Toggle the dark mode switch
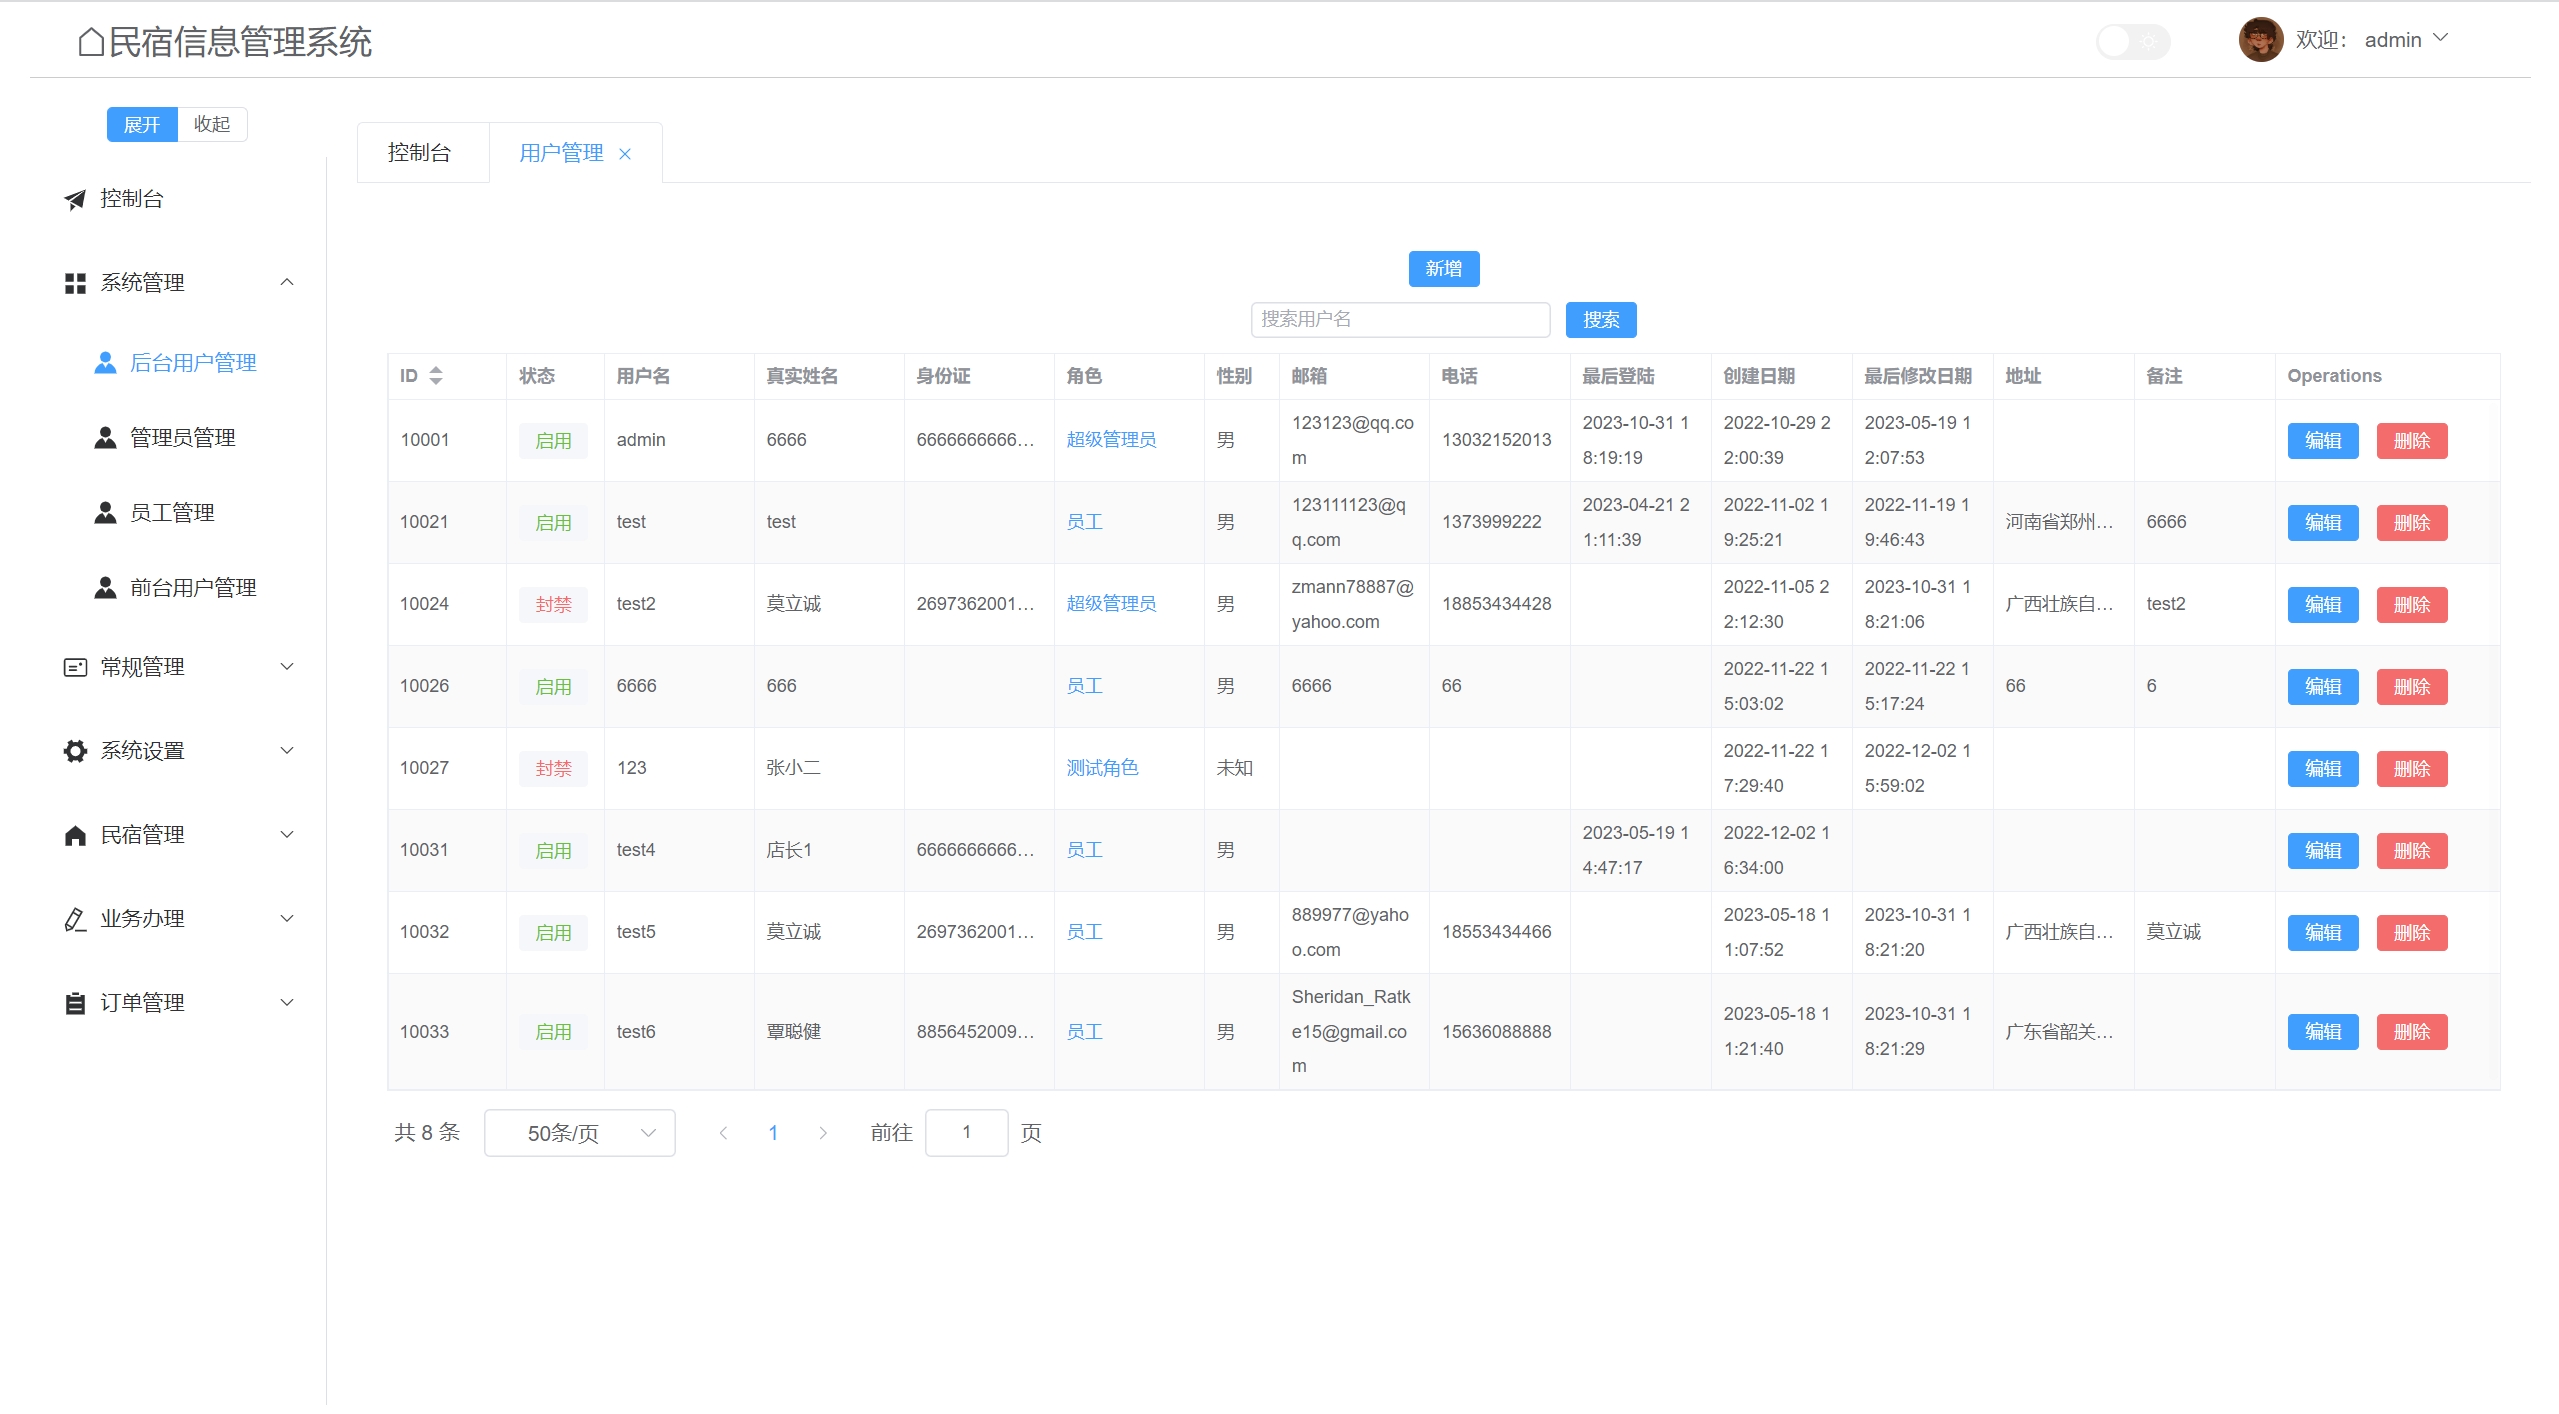This screenshot has height=1414, width=2559. 2132,41
